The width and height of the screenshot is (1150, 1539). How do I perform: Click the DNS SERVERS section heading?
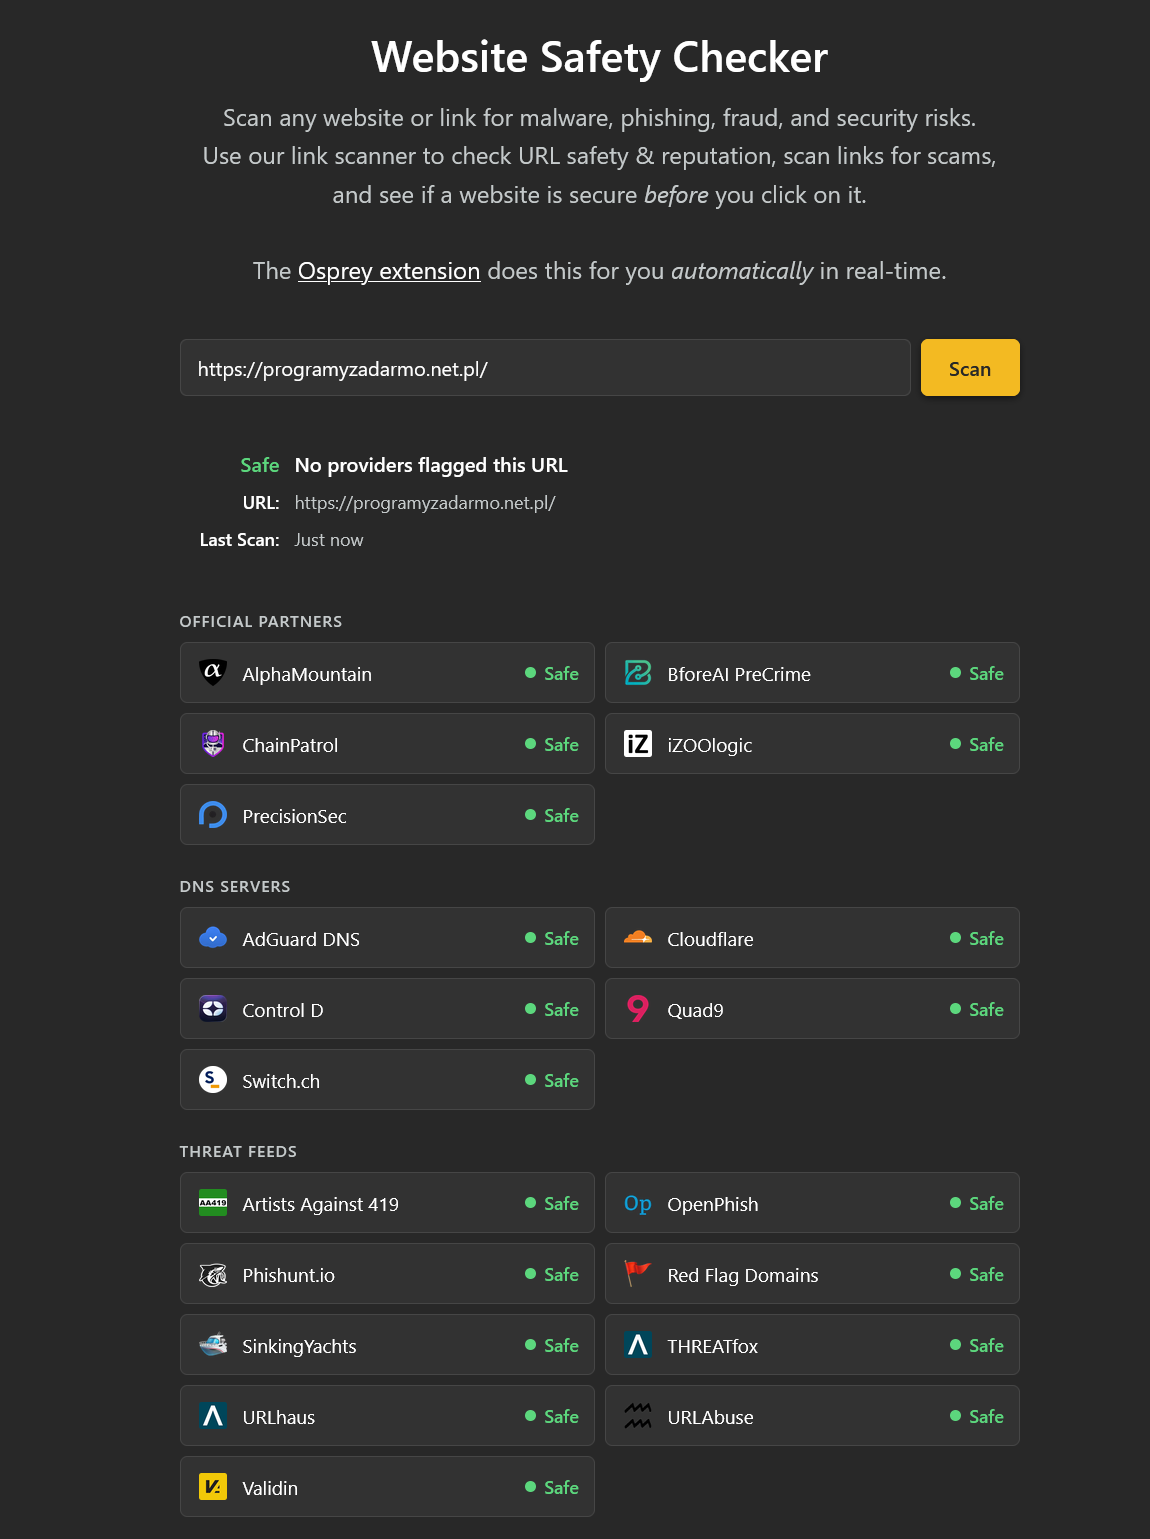[x=235, y=887]
